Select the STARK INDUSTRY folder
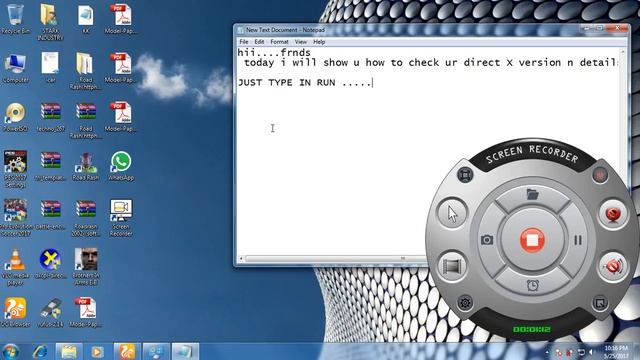The width and height of the screenshot is (640, 360). (x=50, y=22)
